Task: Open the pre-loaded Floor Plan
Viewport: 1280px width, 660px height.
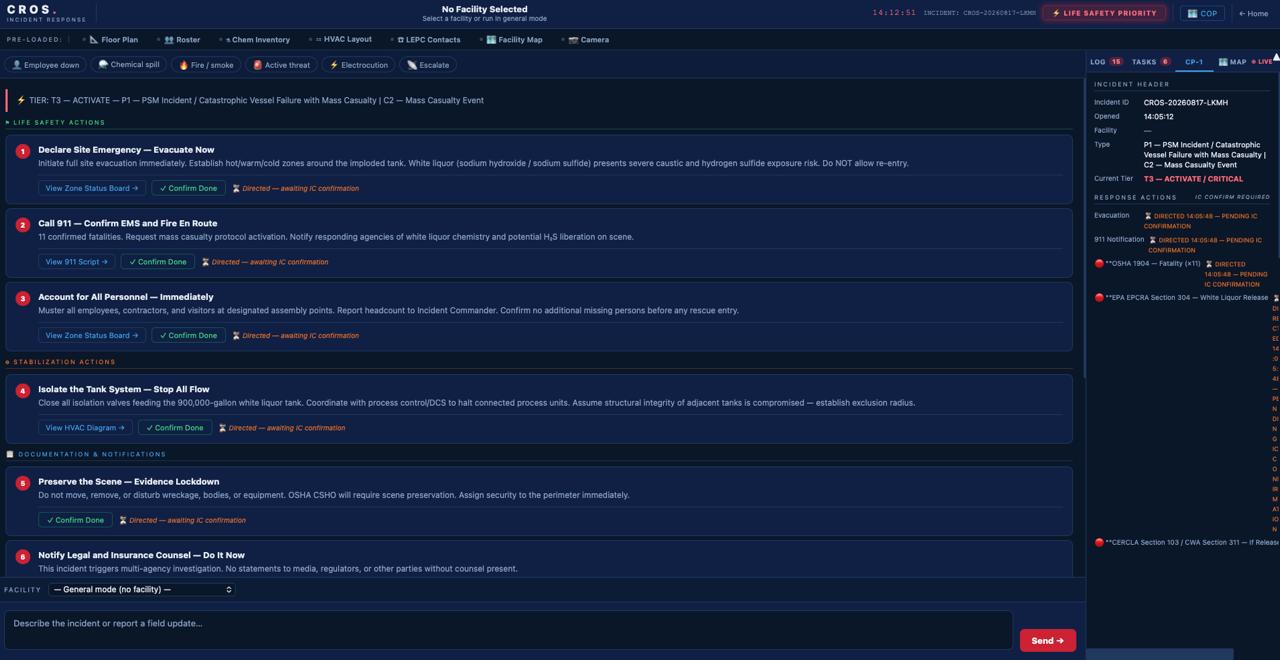Action: [x=113, y=40]
